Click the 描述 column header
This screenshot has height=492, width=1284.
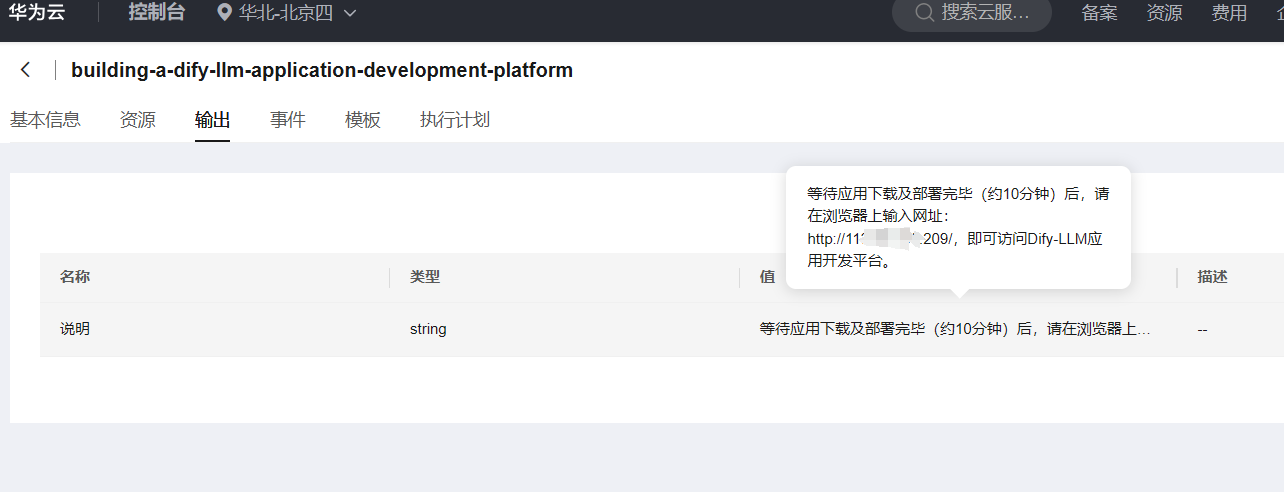coord(1213,277)
